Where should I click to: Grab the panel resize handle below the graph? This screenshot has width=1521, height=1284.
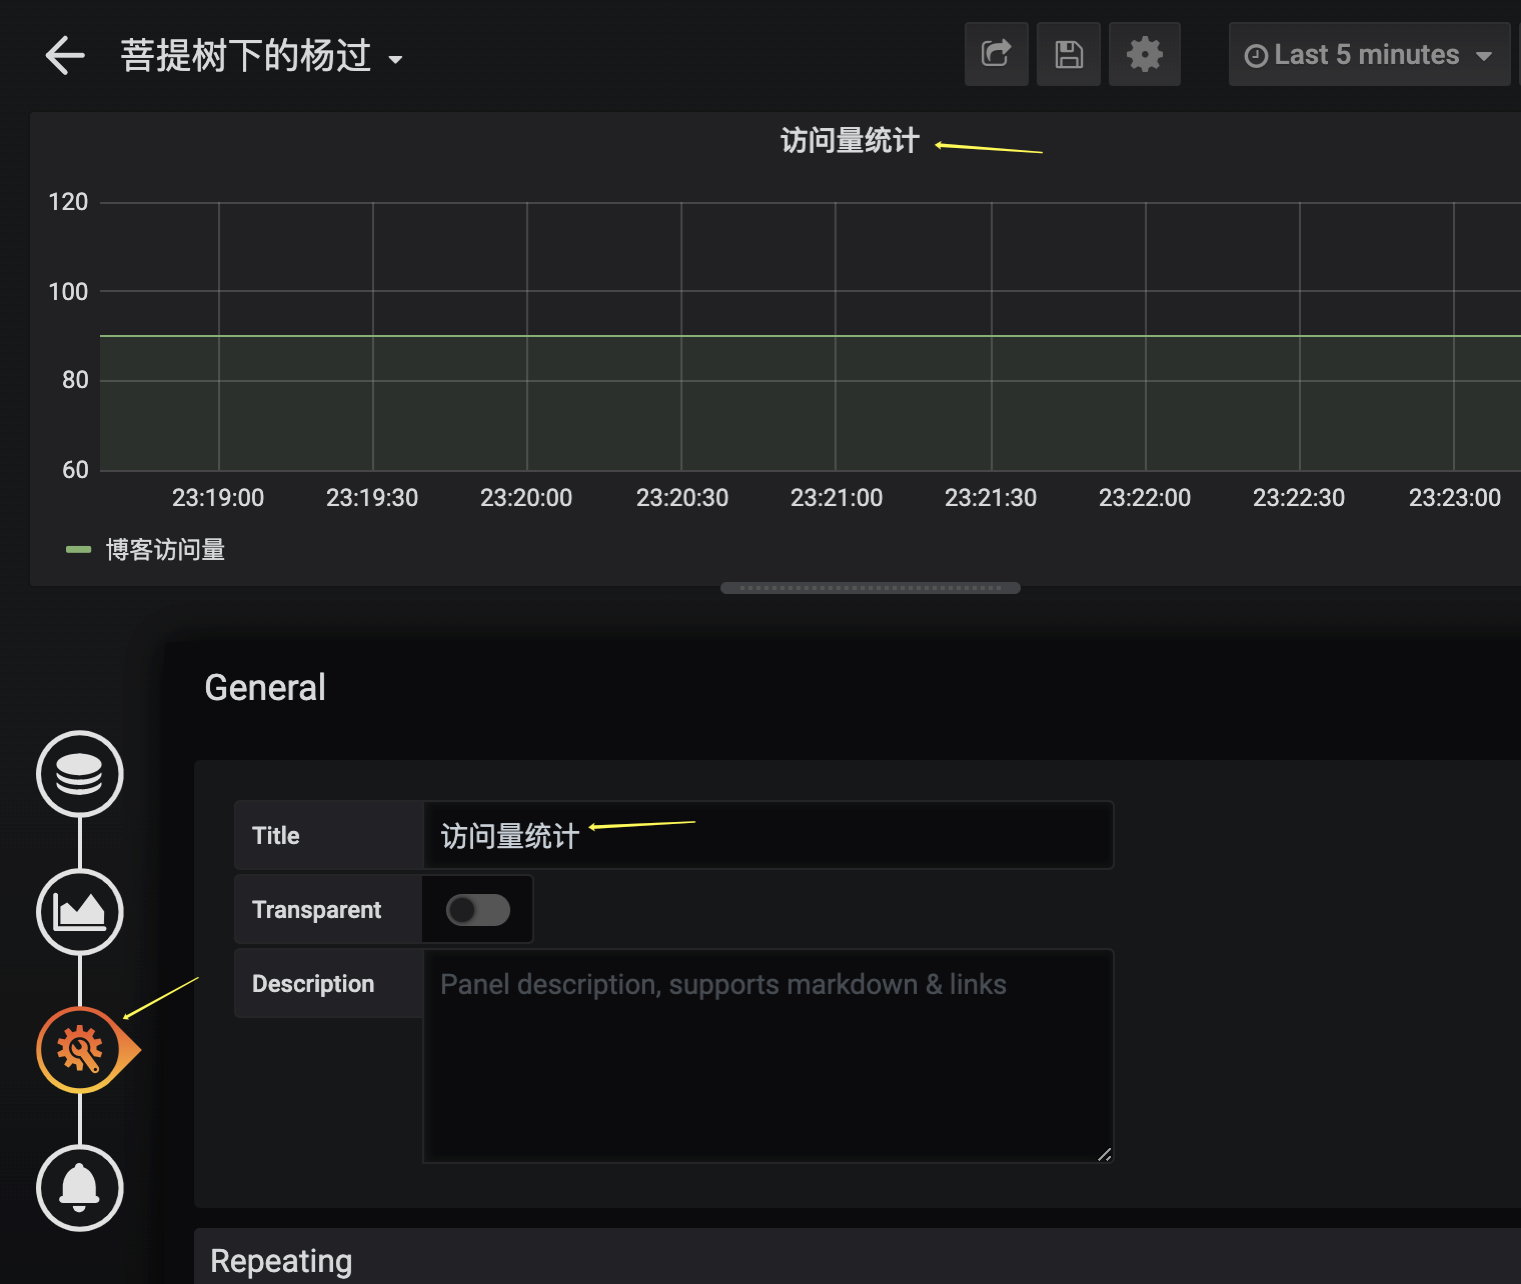coord(870,588)
